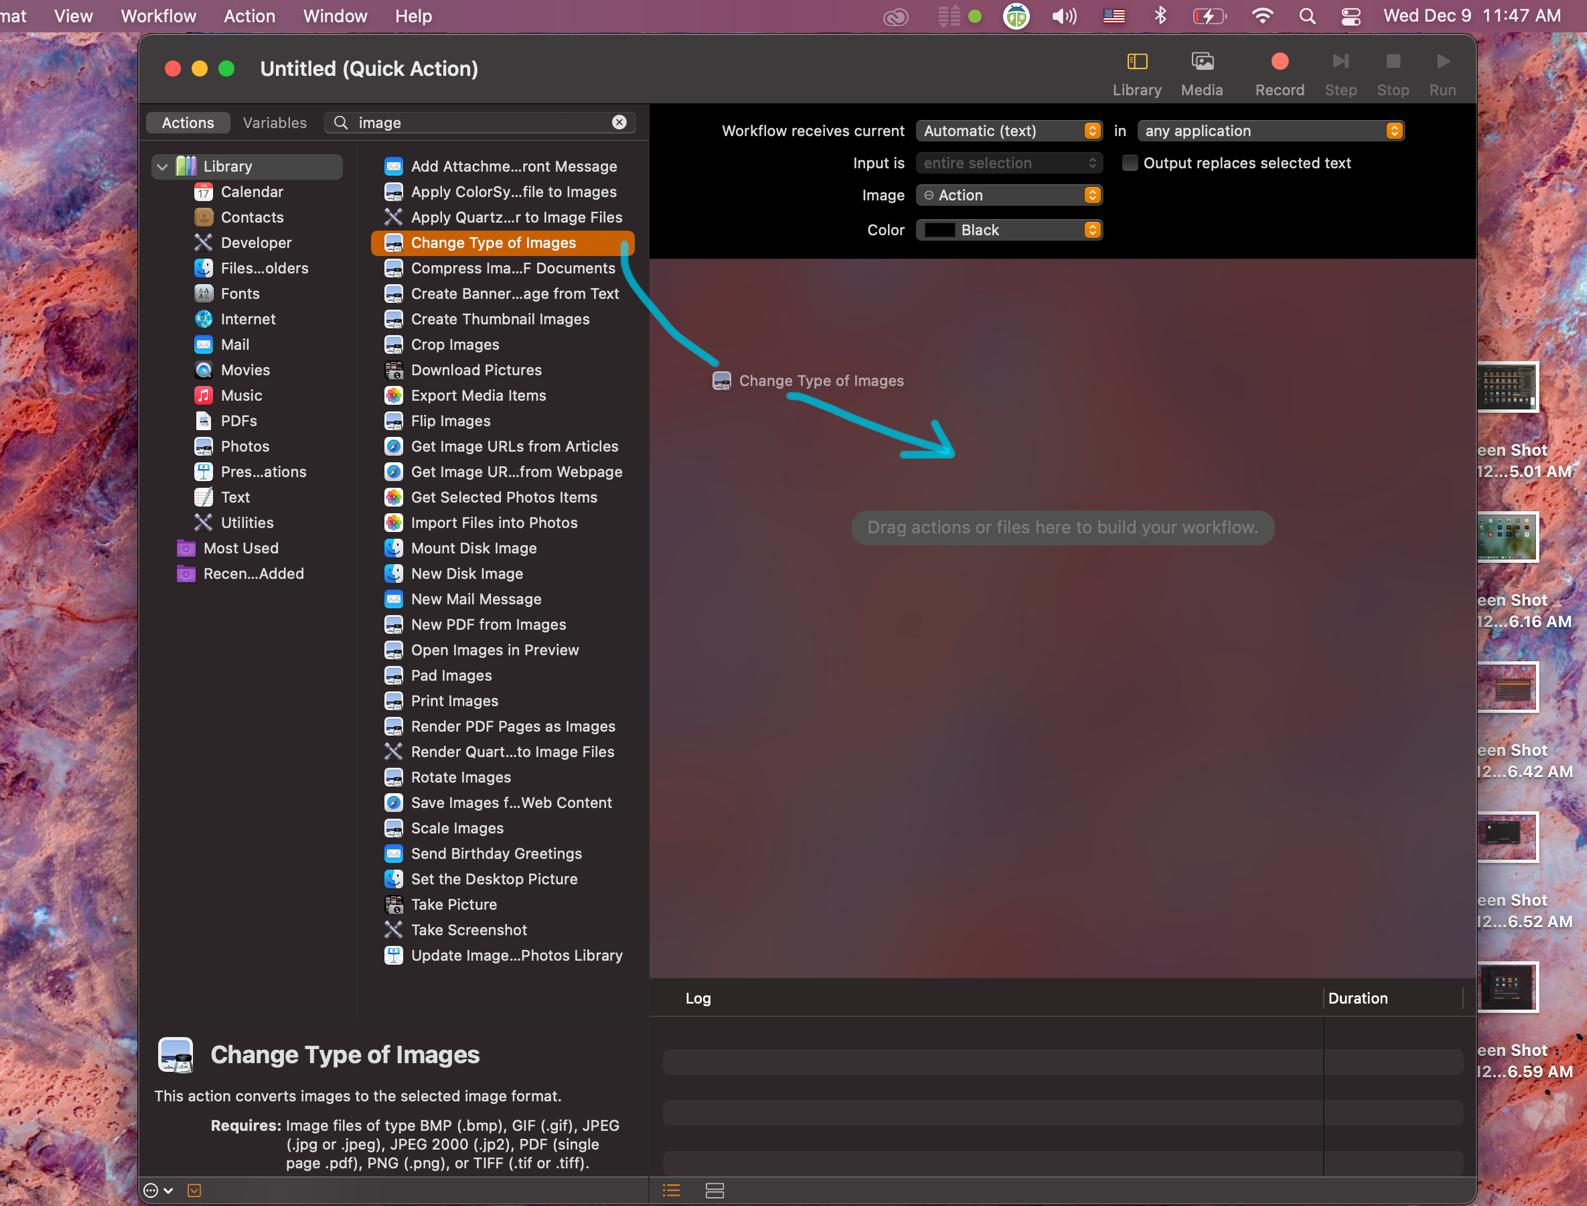Select the Music library category
The height and width of the screenshot is (1206, 1587).
[x=241, y=396]
